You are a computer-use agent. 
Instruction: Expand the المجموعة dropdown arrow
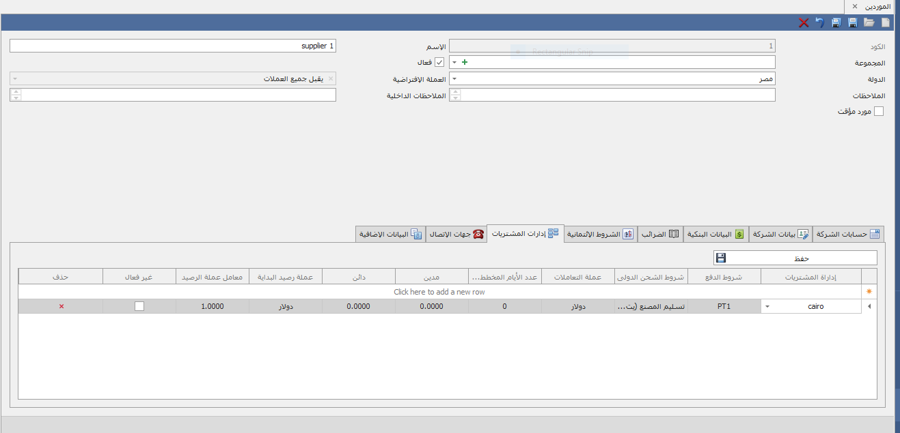click(456, 62)
